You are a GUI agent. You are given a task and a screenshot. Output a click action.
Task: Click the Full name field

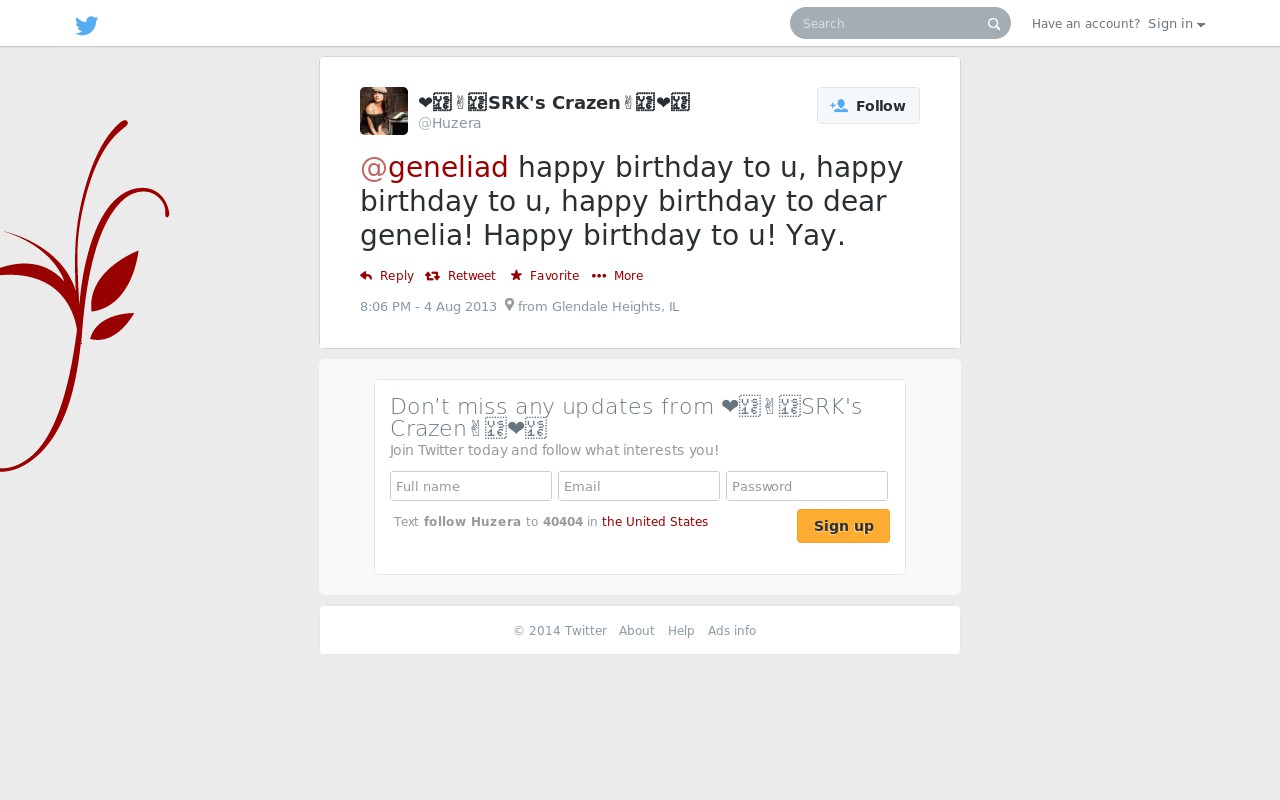471,486
